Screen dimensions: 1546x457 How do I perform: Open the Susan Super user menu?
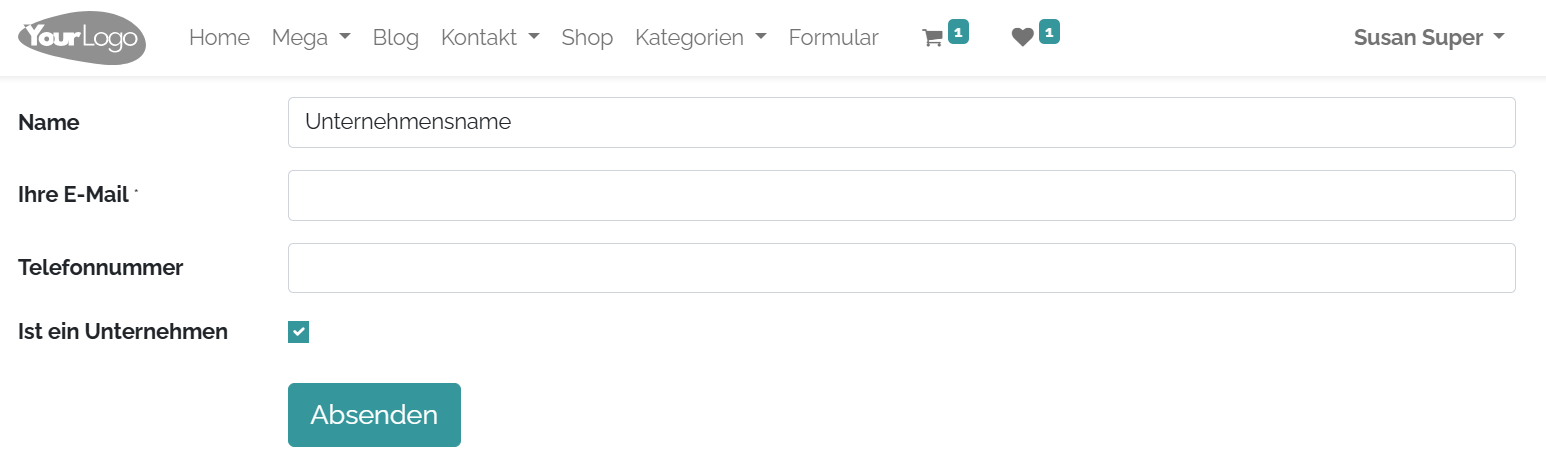[1428, 38]
